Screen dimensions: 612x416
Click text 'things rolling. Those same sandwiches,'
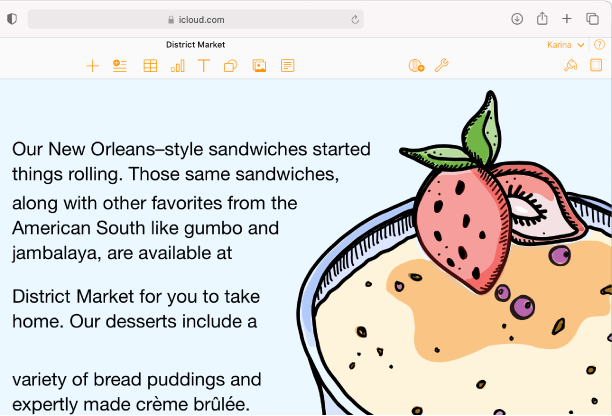(x=176, y=174)
